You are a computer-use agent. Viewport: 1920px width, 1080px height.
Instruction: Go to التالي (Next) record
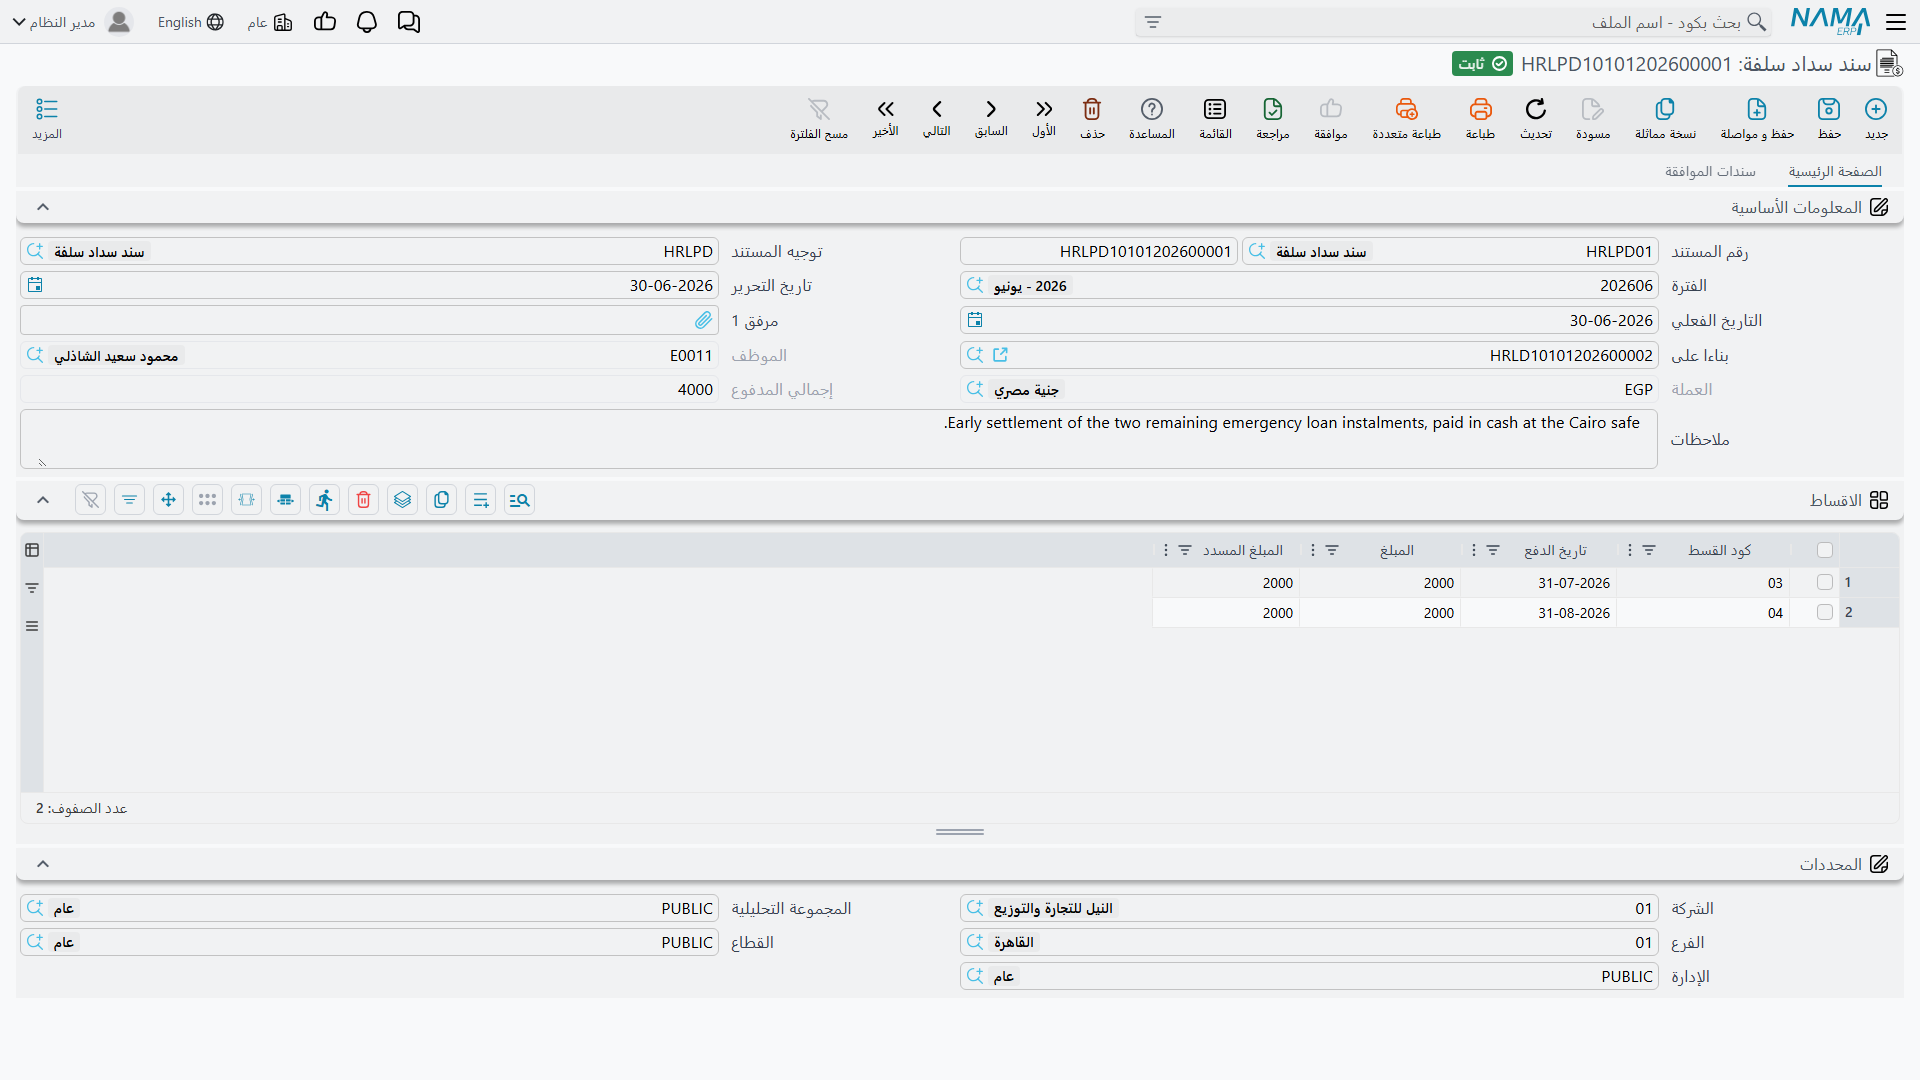point(937,109)
